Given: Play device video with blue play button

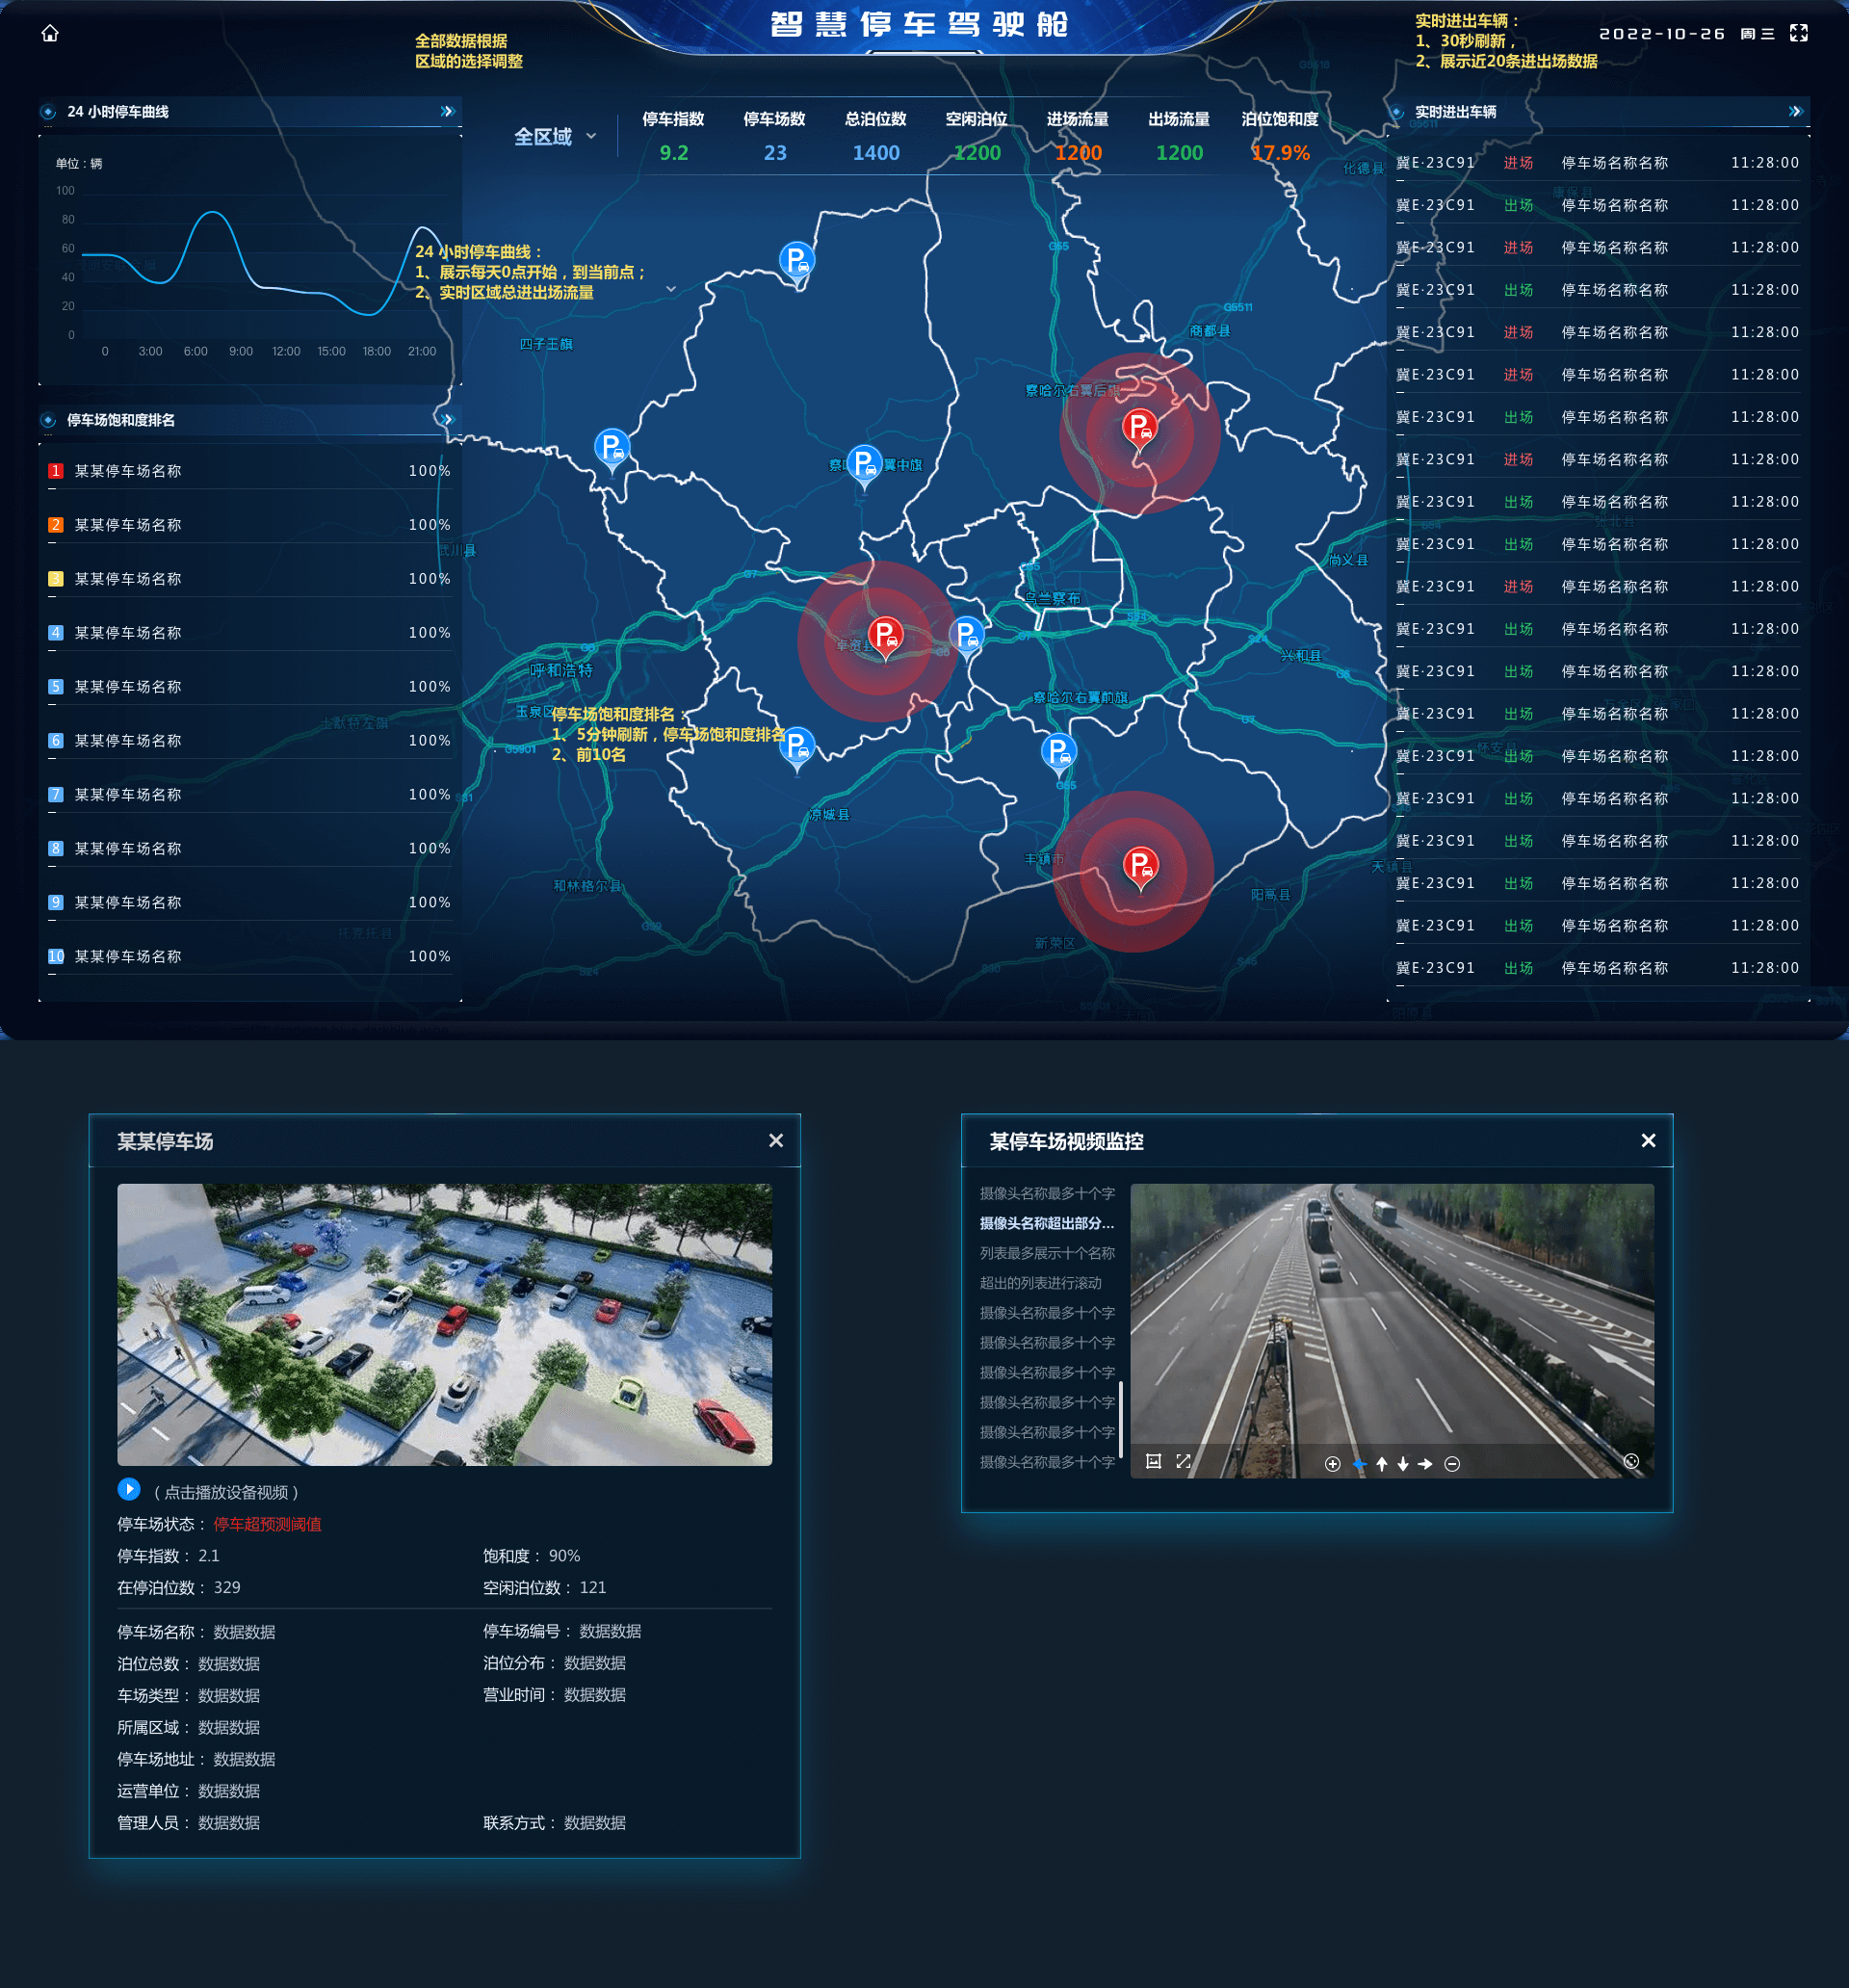Looking at the screenshot, I should point(129,1490).
